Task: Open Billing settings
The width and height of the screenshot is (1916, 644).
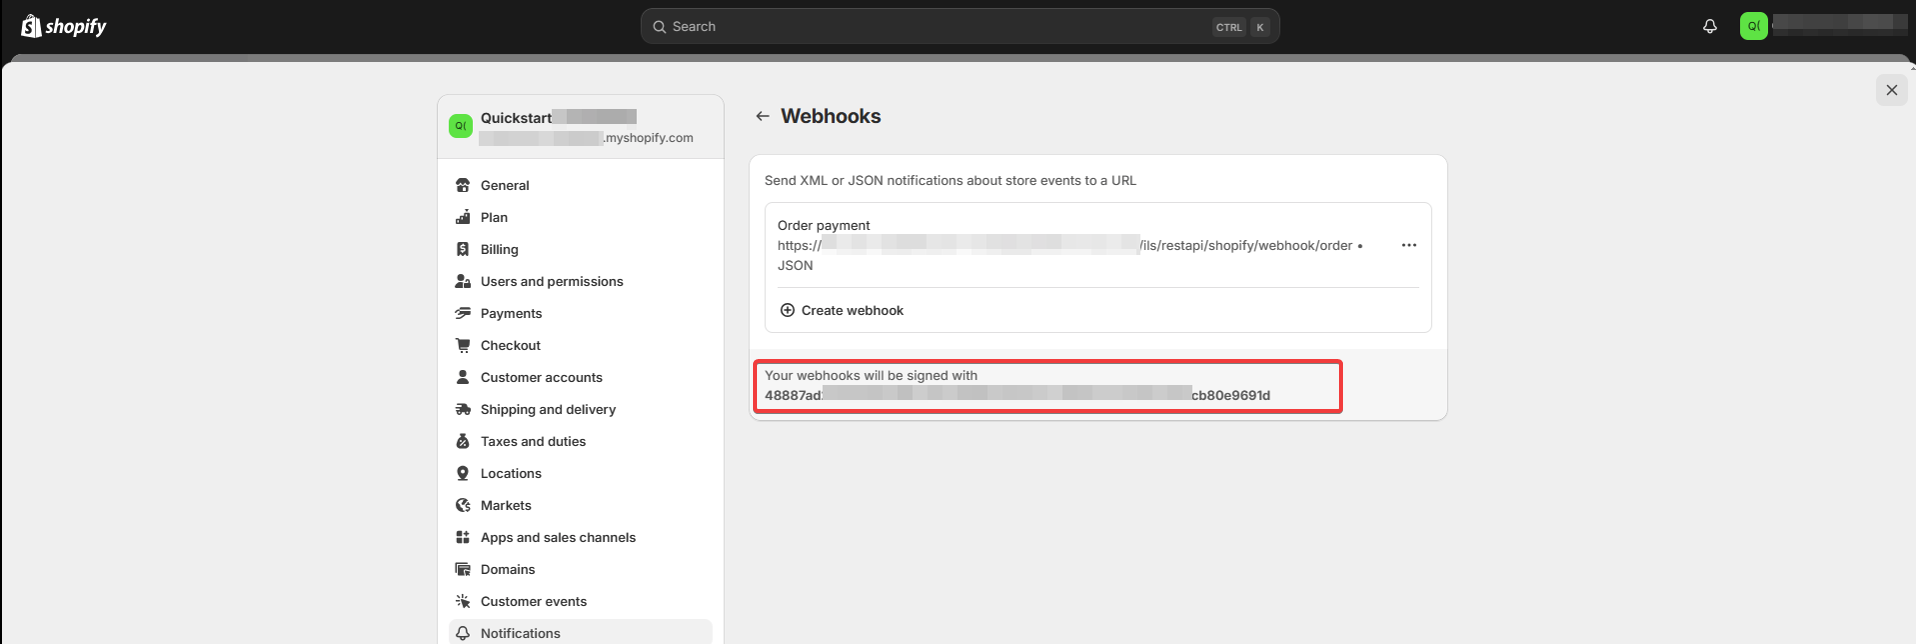Action: pos(499,249)
